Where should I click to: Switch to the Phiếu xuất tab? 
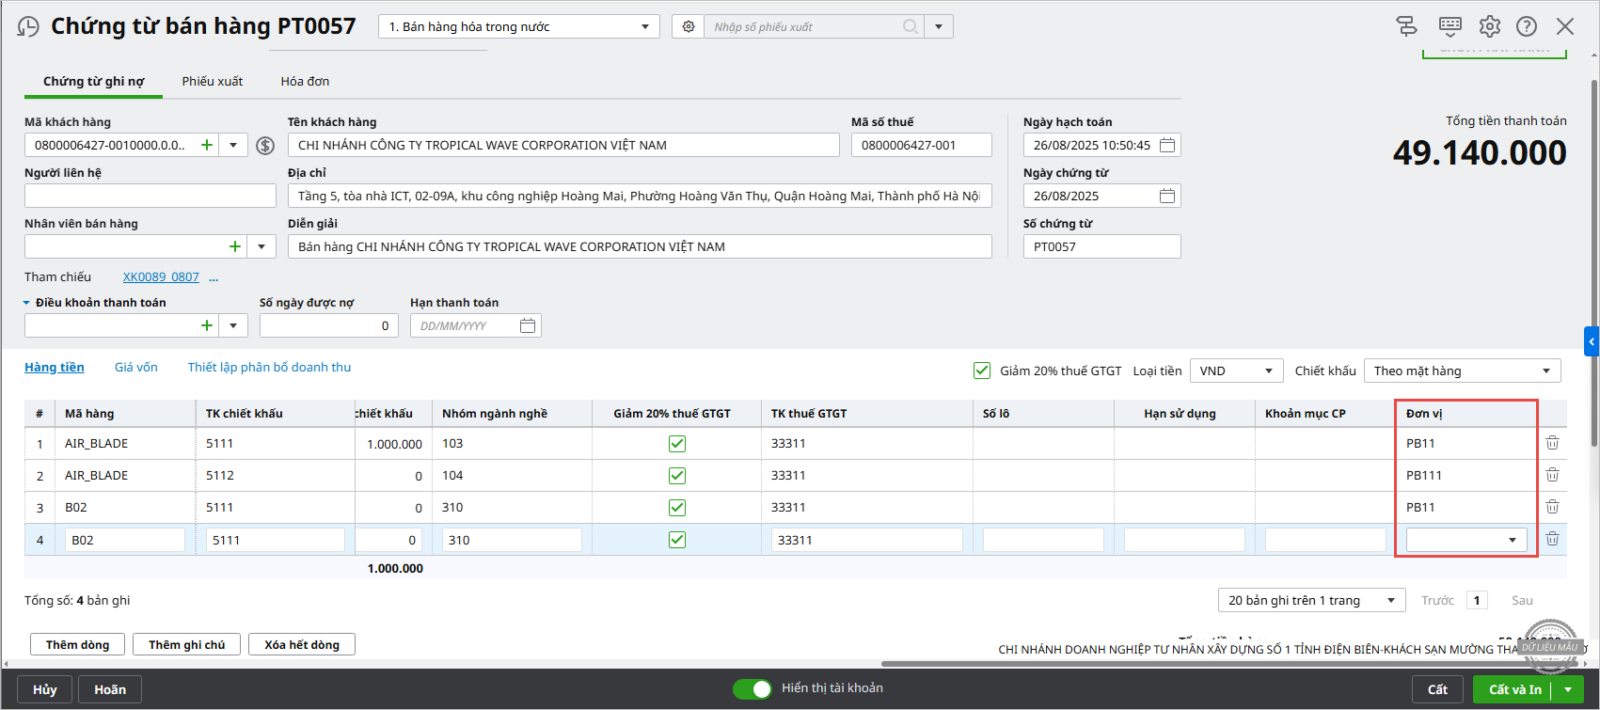[212, 82]
